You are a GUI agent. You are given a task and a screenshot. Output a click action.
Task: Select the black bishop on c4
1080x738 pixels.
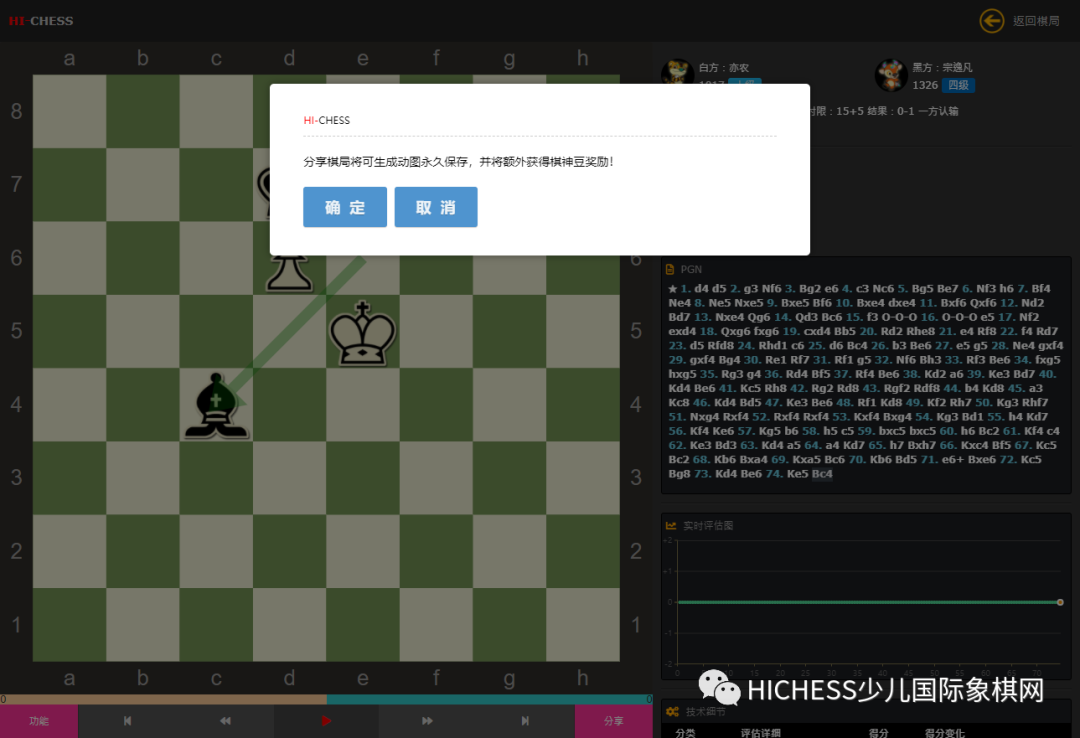coord(216,406)
